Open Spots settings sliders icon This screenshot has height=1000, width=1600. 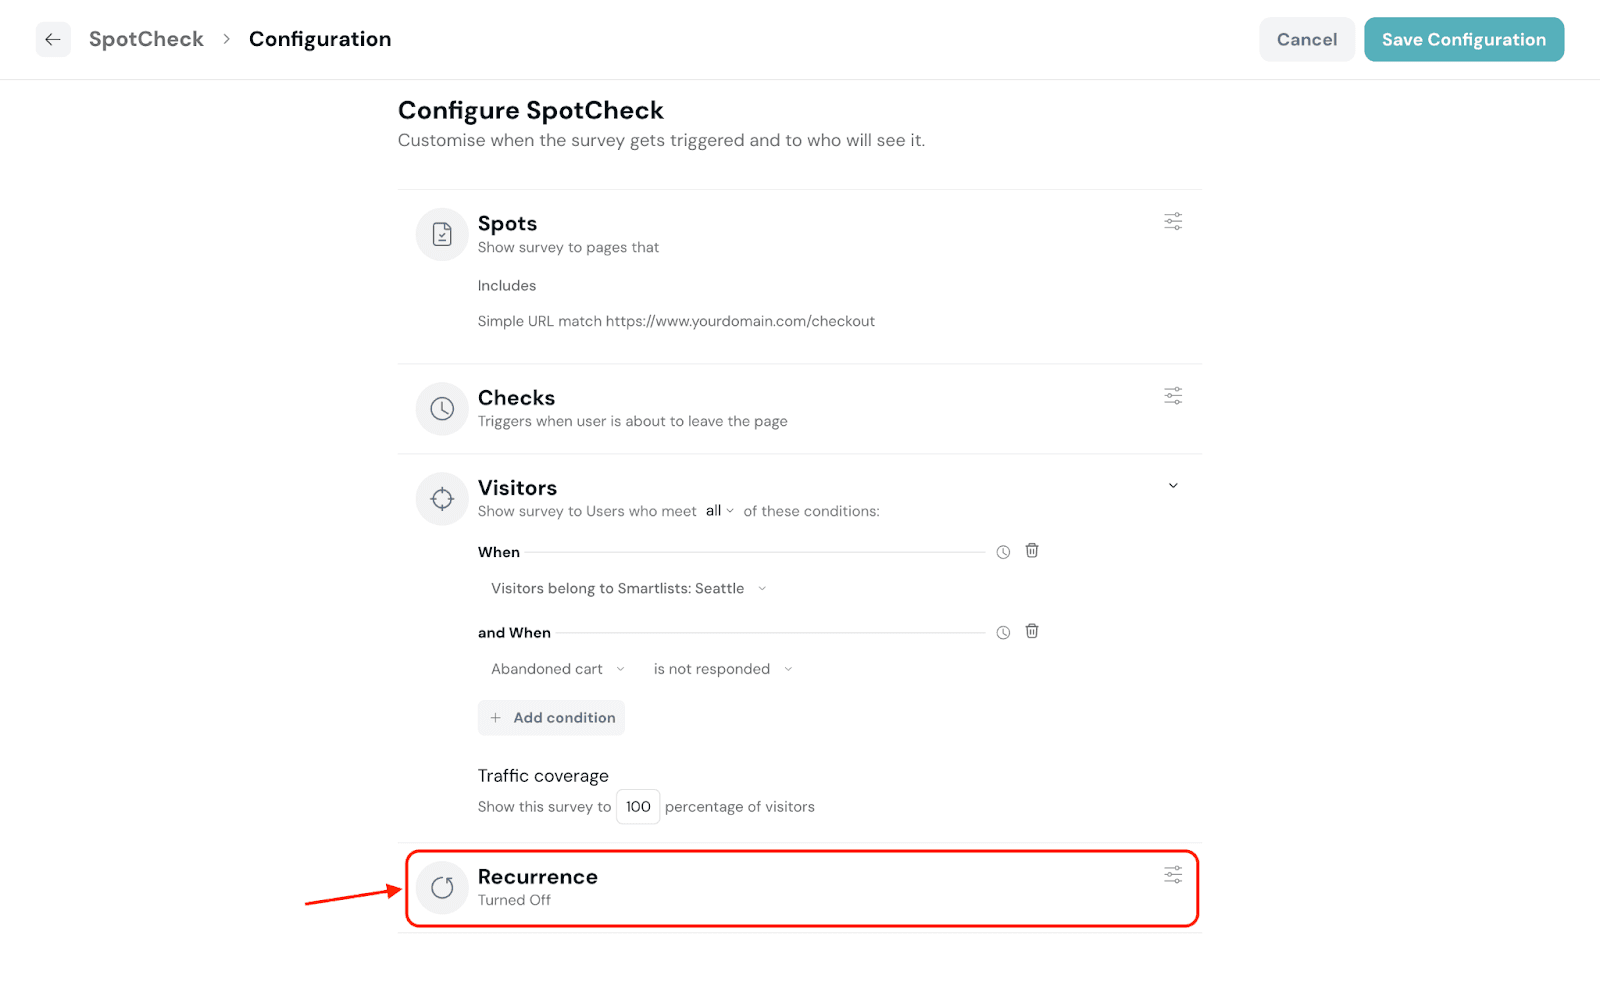point(1173,221)
